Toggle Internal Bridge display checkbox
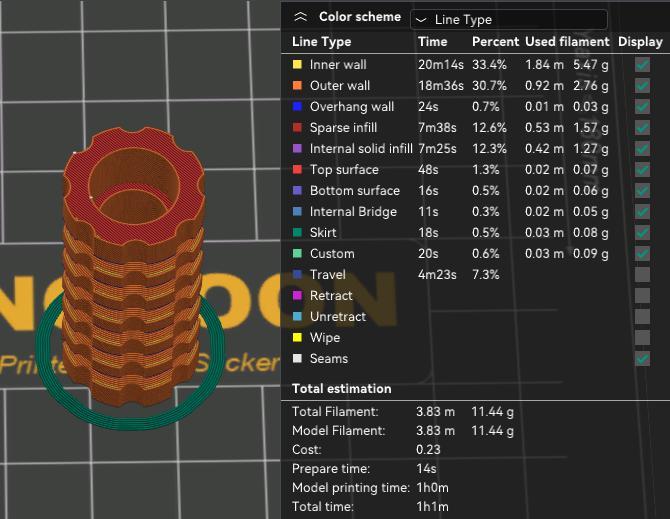 642,211
